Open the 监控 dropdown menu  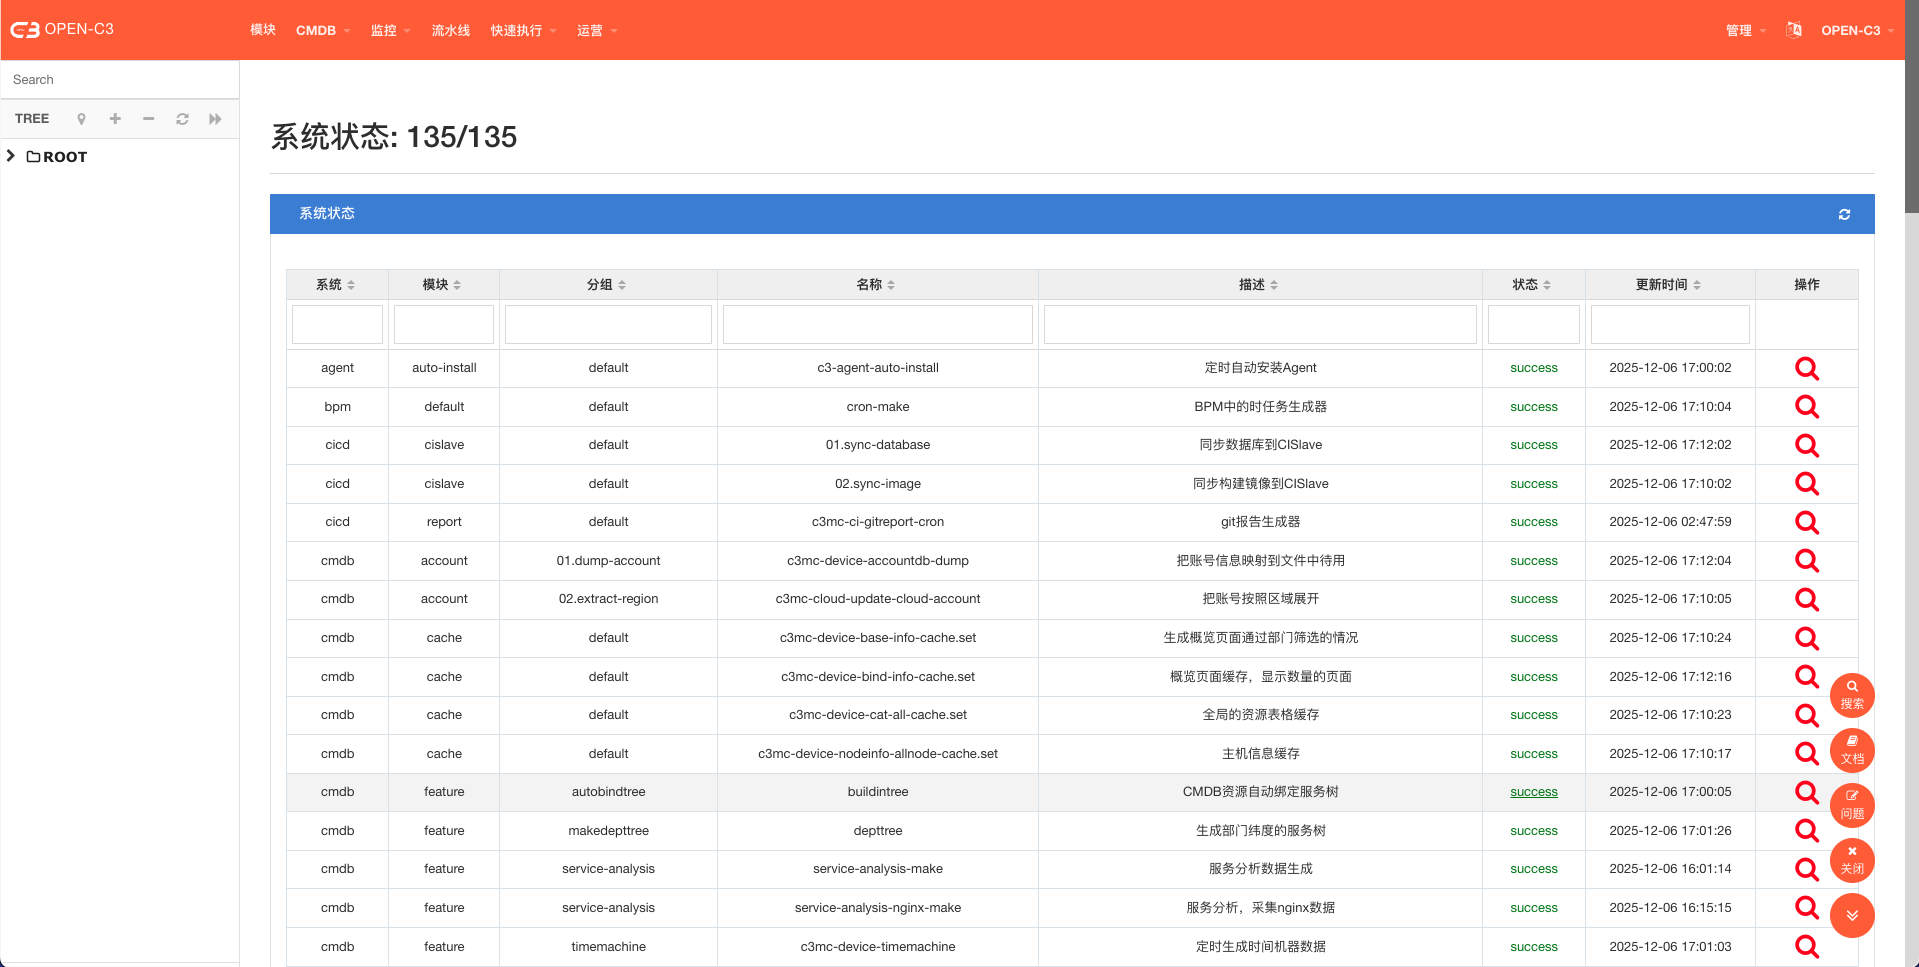pos(390,31)
